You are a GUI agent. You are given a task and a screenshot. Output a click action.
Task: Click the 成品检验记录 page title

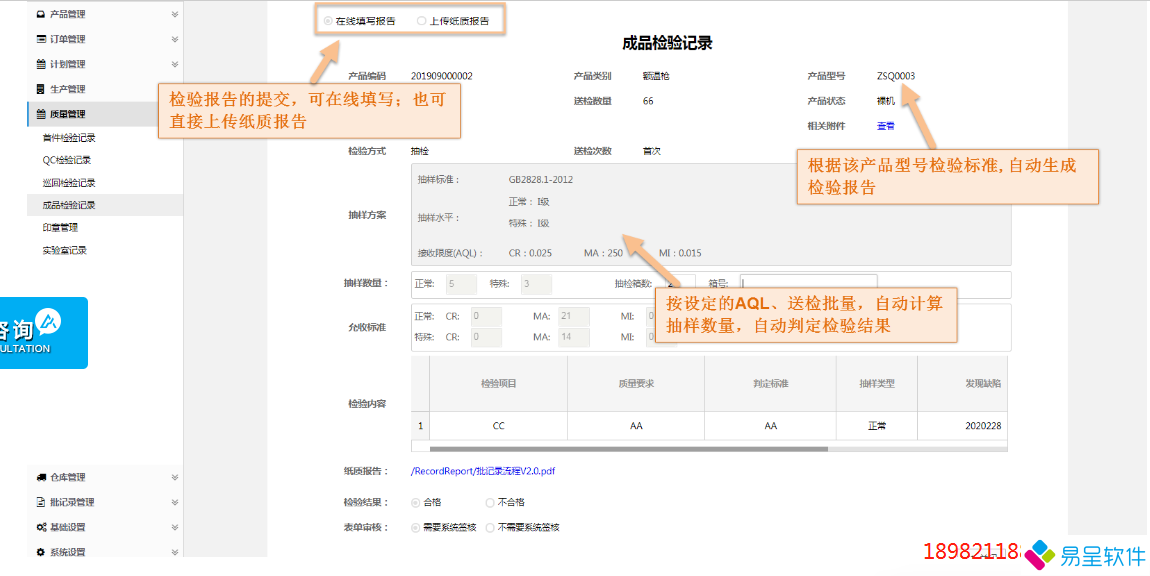point(667,44)
